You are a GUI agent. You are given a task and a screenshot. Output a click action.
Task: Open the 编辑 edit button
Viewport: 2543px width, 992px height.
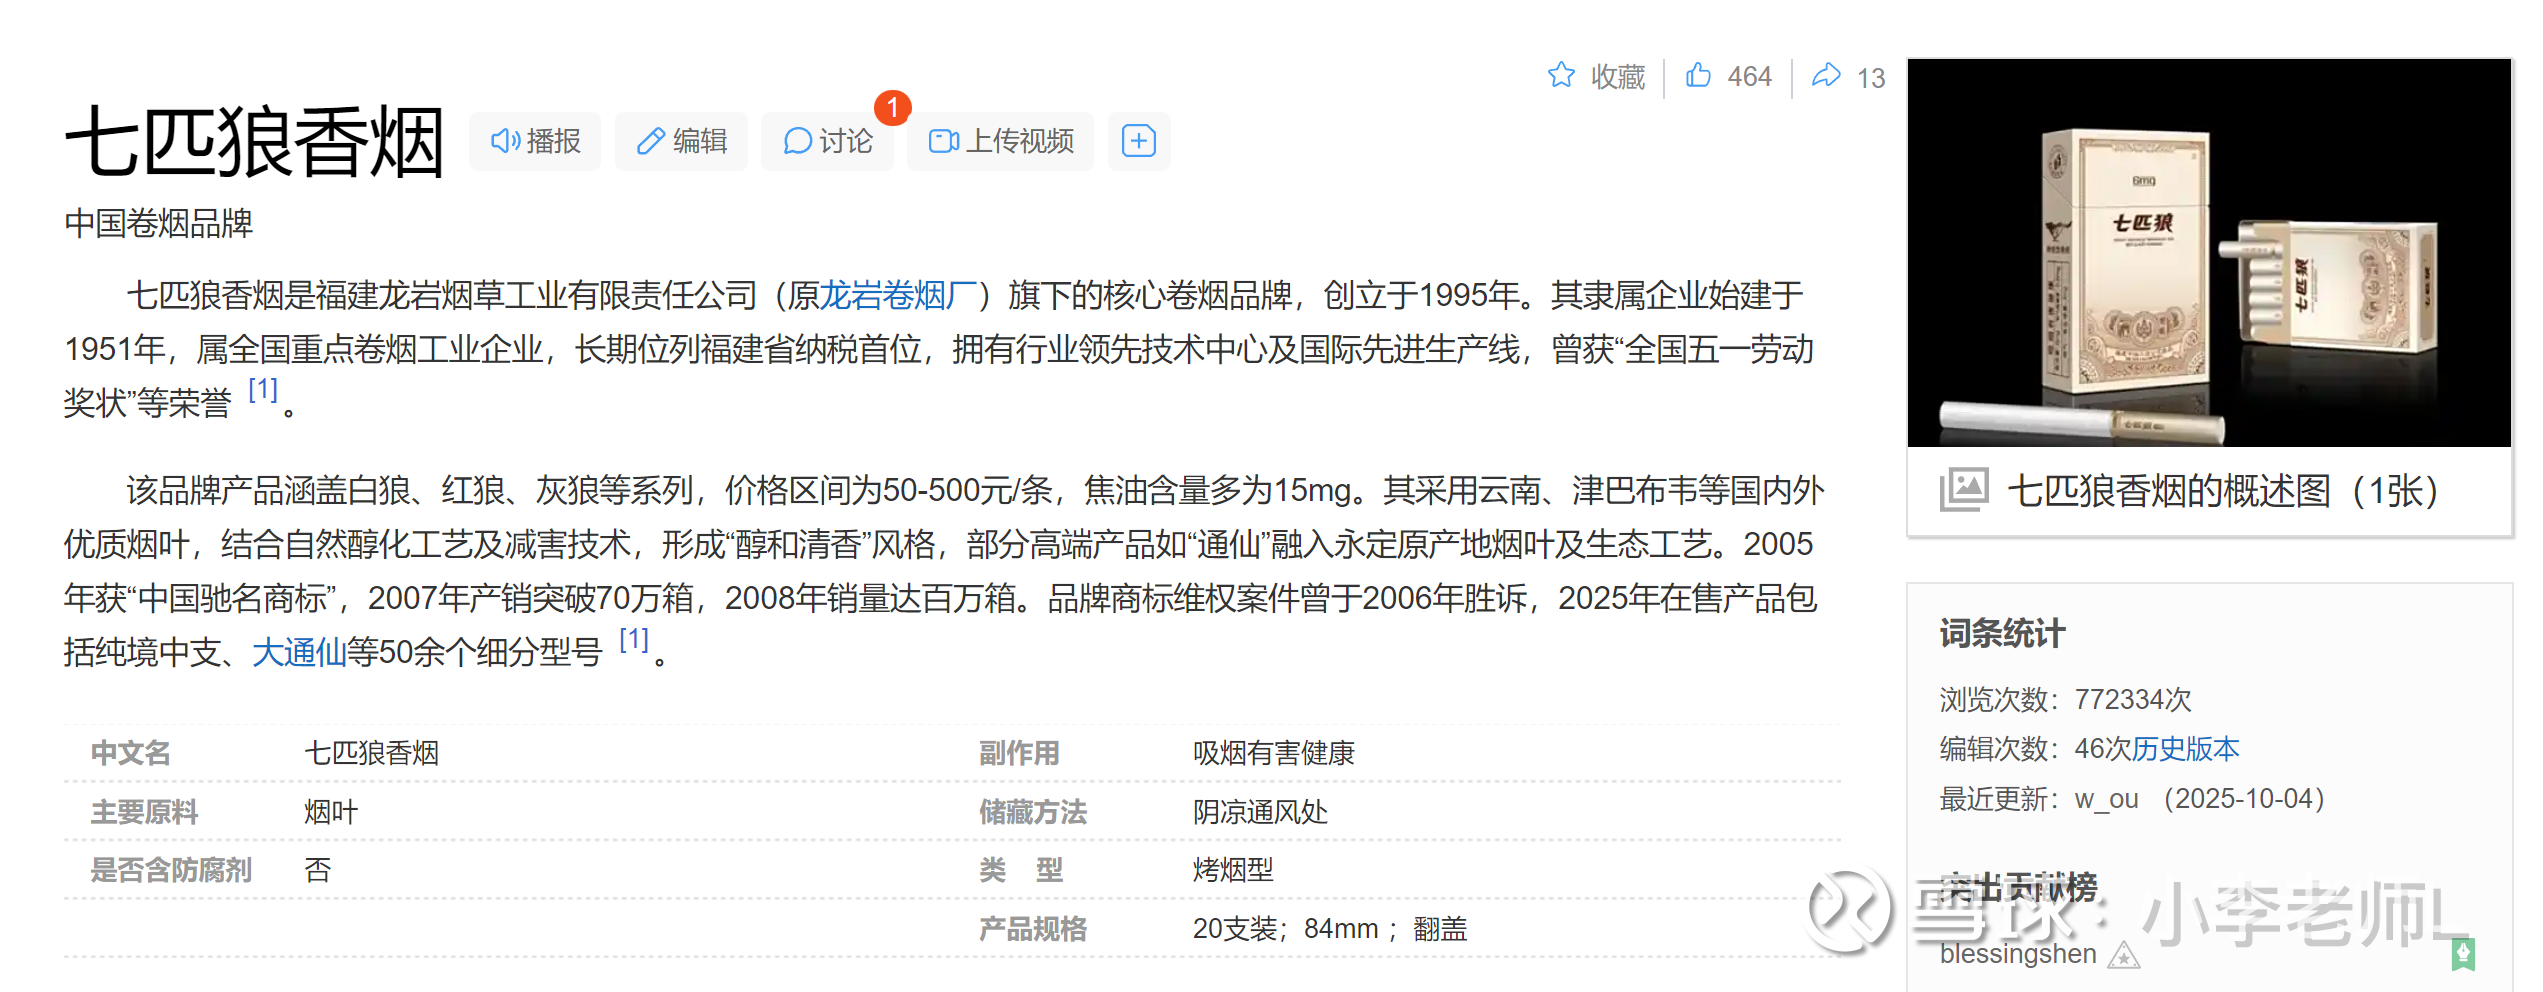point(681,141)
